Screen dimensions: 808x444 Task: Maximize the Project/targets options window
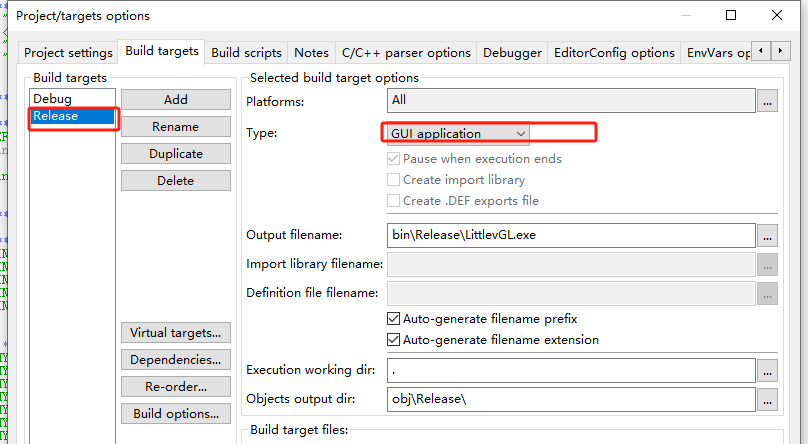[x=731, y=15]
